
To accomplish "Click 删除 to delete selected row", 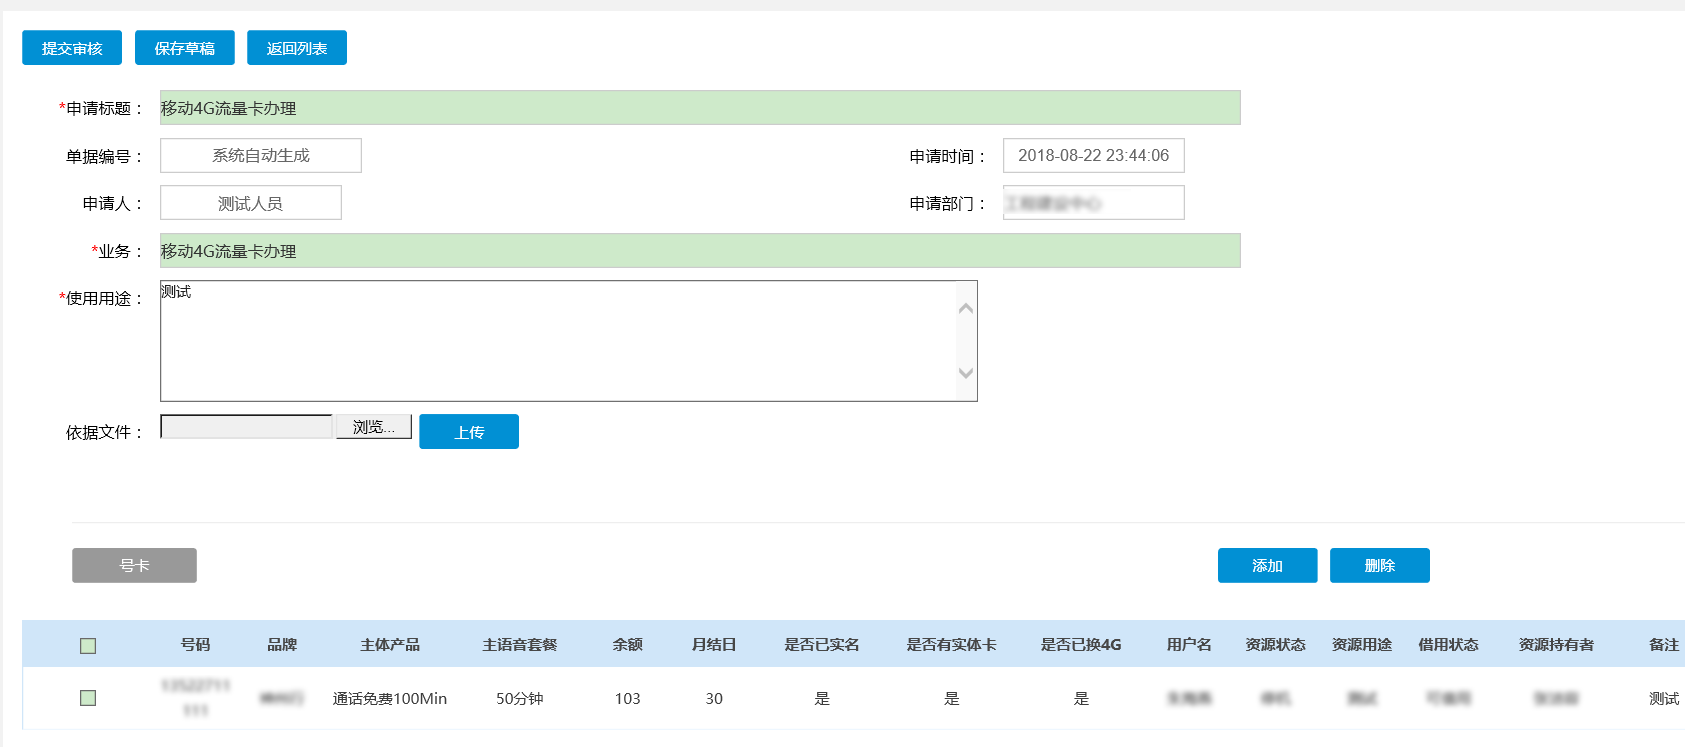I will 1379,565.
